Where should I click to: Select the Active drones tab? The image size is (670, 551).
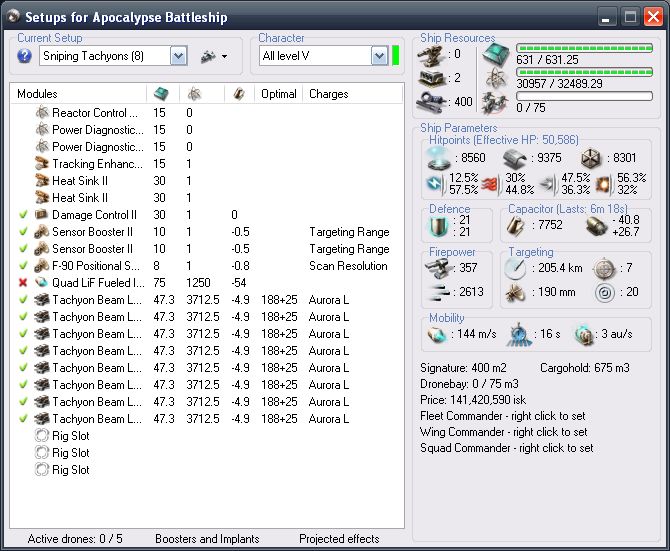(x=74, y=539)
